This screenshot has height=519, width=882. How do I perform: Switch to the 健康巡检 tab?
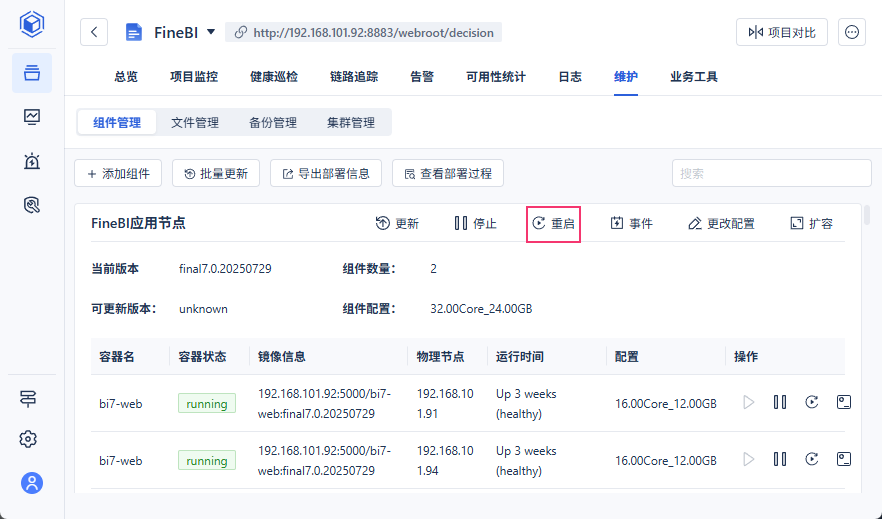274,76
